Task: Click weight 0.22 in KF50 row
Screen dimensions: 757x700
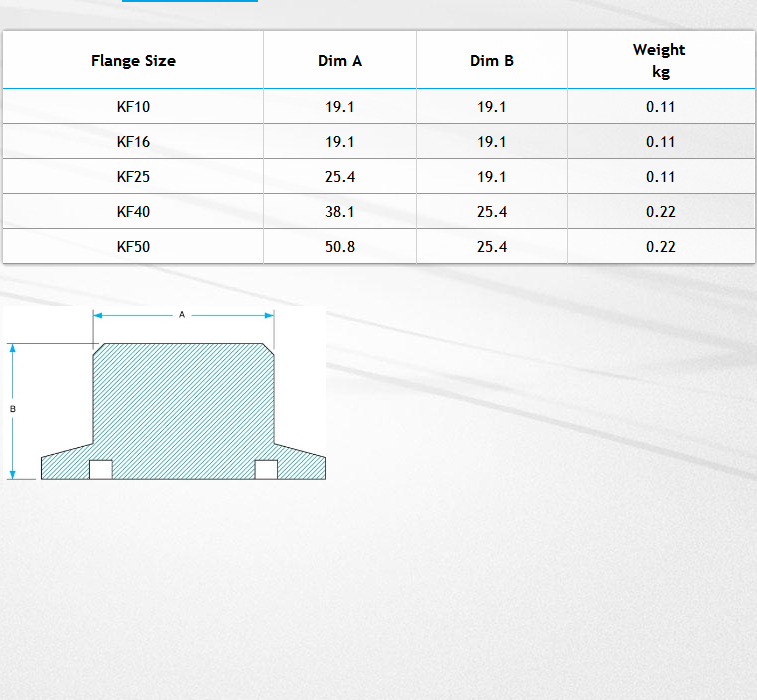Action: pyautogui.click(x=661, y=246)
